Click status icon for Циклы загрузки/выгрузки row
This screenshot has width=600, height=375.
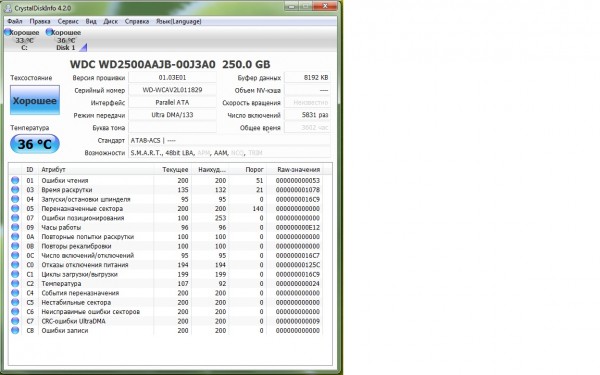tap(15, 274)
